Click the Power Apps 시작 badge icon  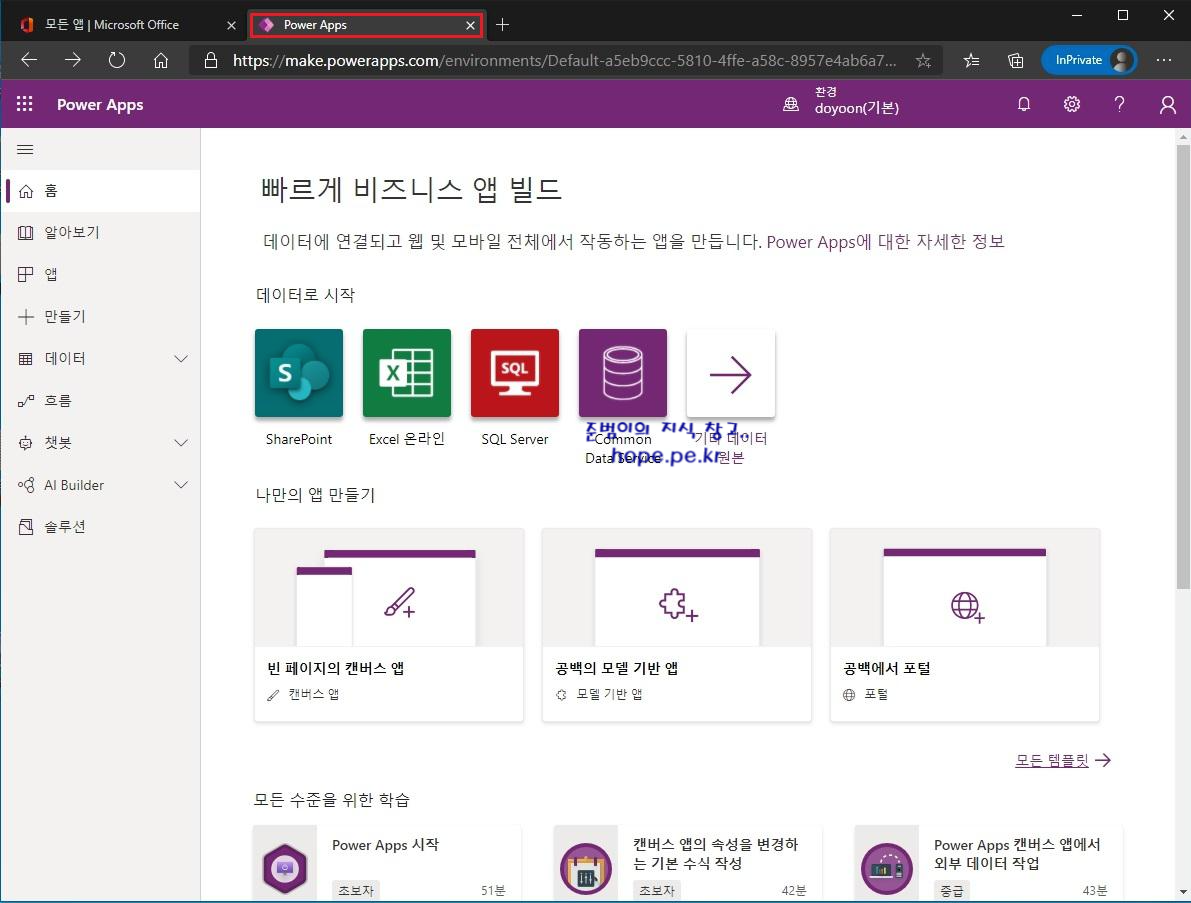pos(285,868)
